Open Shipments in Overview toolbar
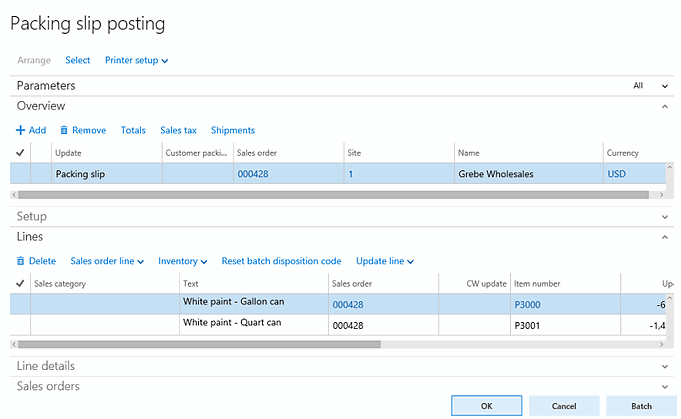The height and width of the screenshot is (419, 681). (233, 130)
